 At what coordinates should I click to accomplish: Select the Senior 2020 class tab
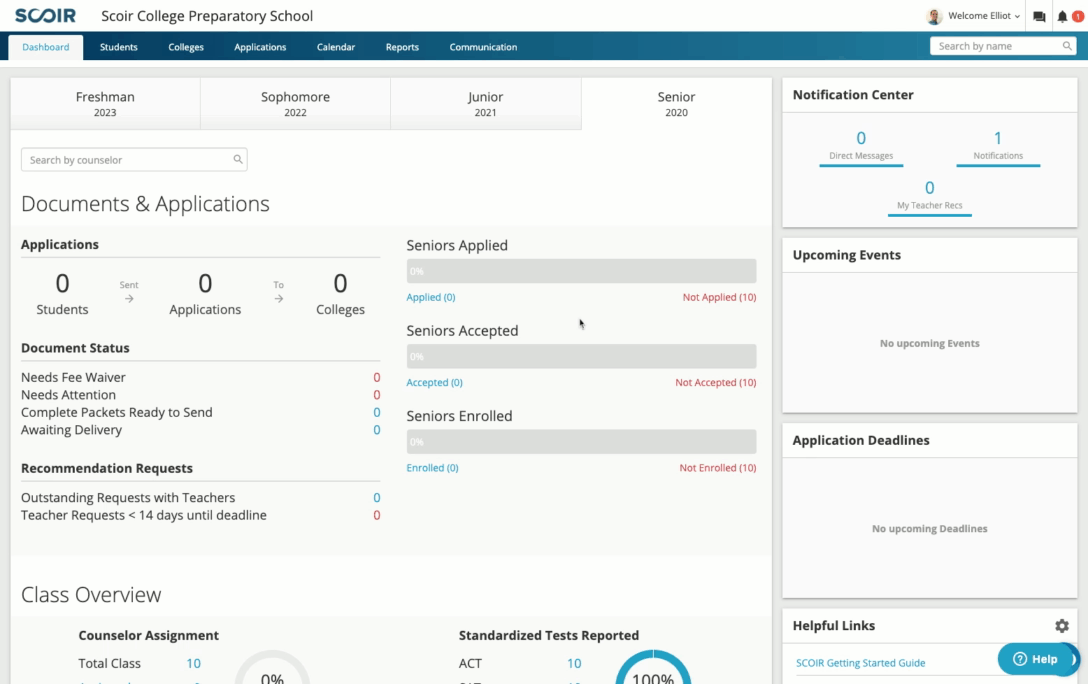coord(677,103)
